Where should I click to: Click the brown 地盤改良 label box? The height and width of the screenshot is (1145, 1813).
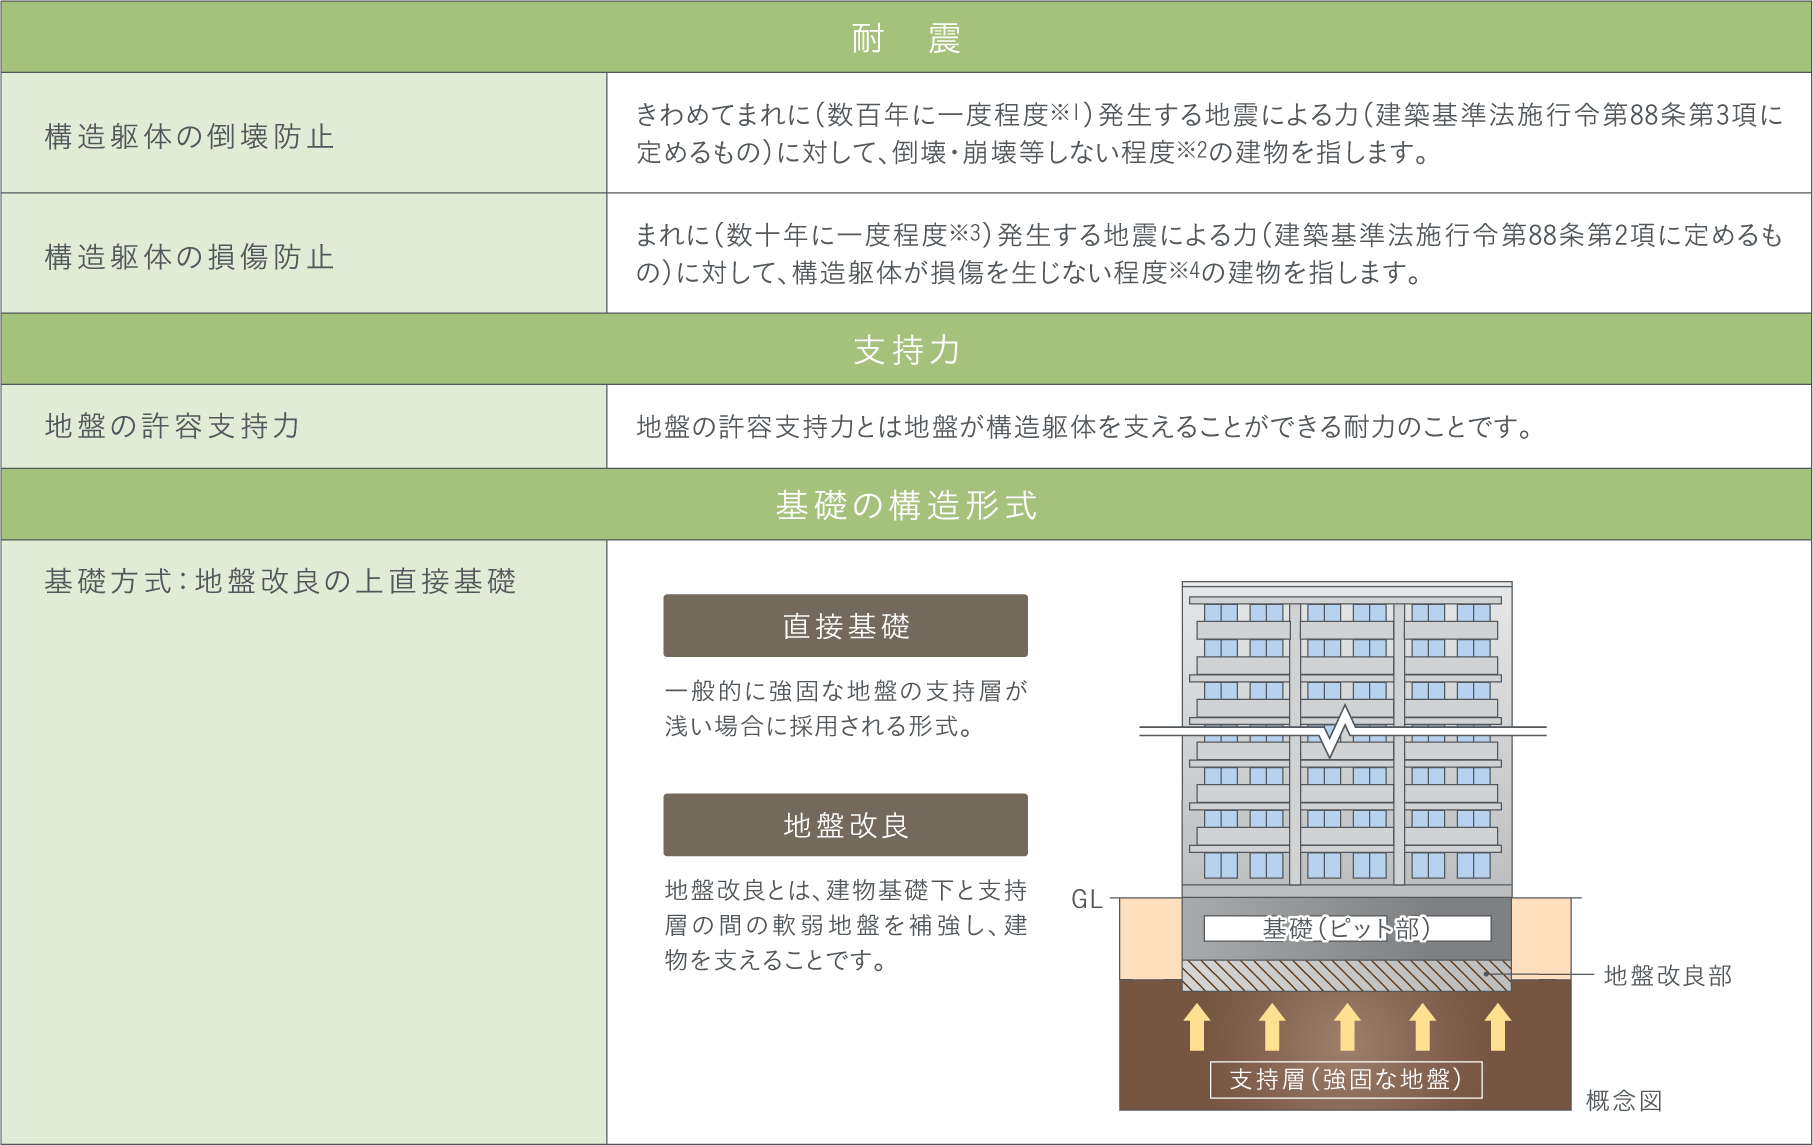tap(846, 825)
